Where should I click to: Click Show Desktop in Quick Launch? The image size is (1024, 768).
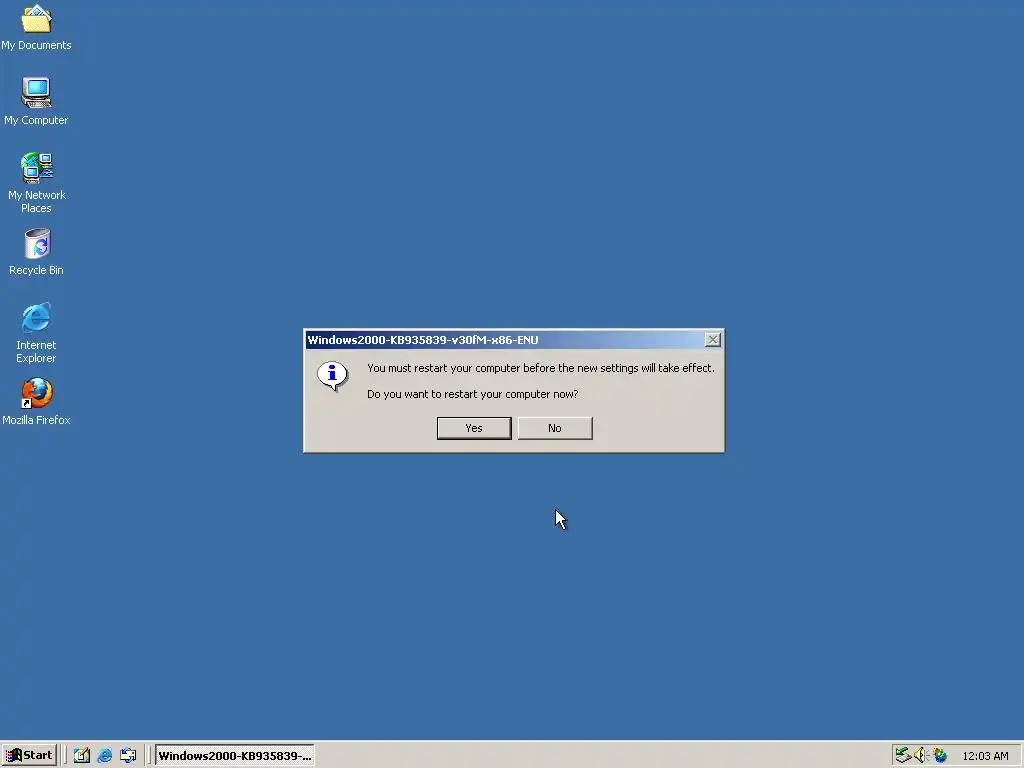click(x=82, y=756)
